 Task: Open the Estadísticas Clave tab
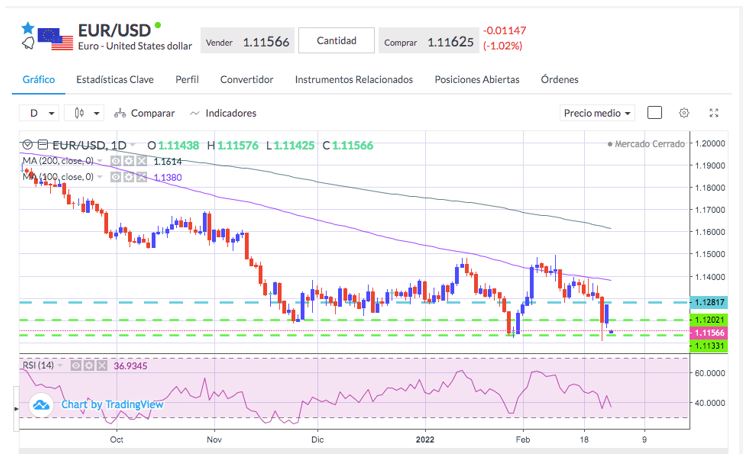click(x=115, y=79)
